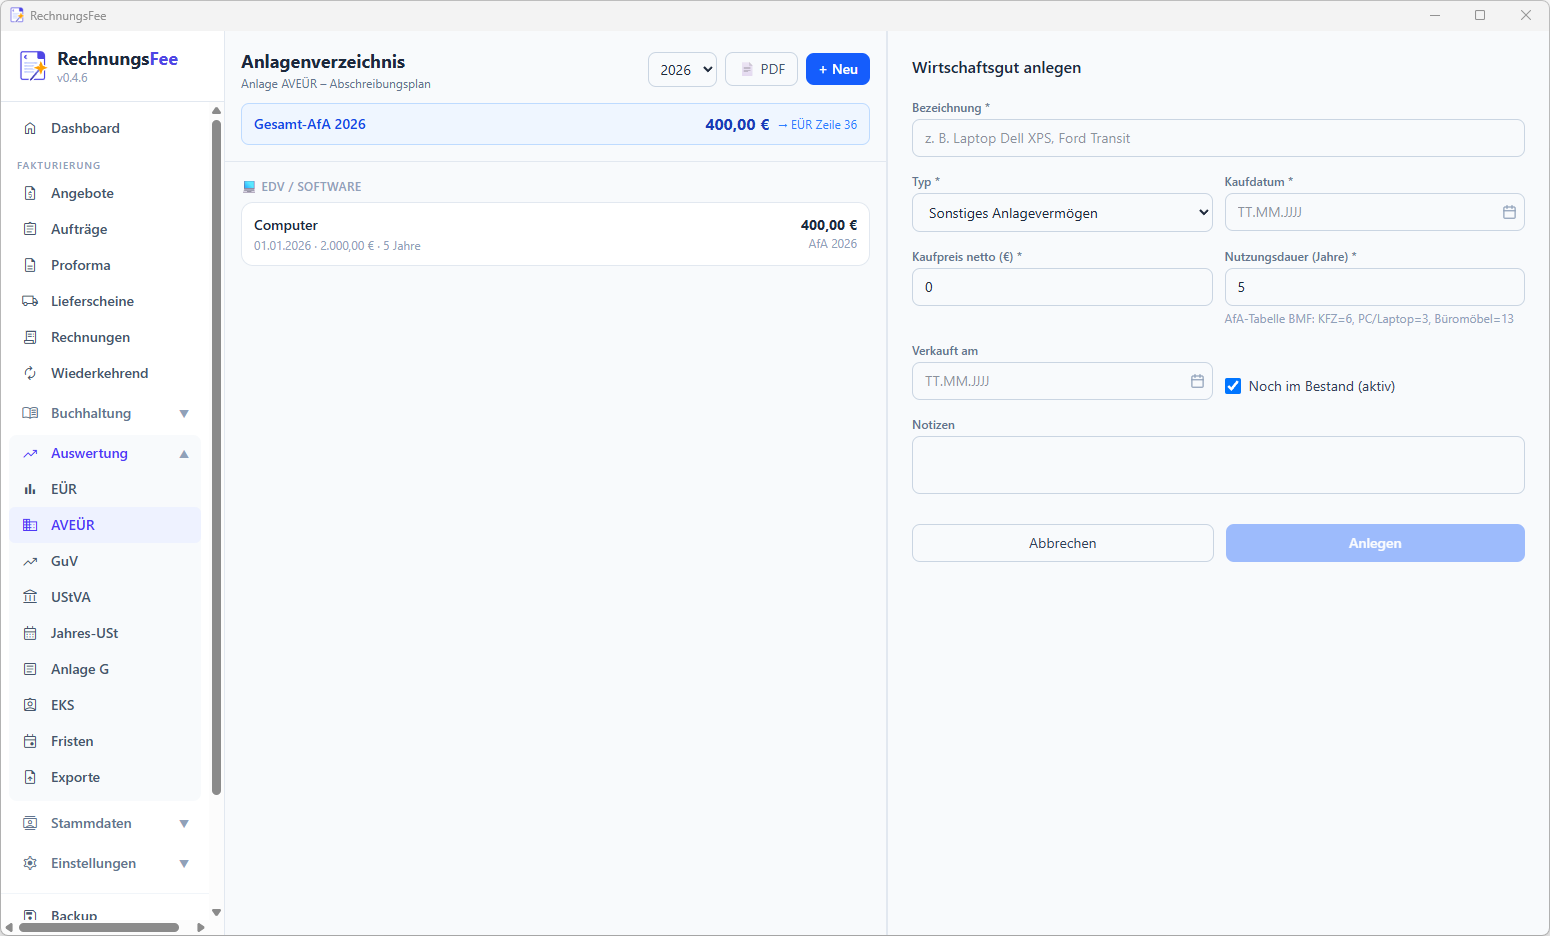1550x936 pixels.
Task: Open Angebote via its document icon
Action: [30, 193]
